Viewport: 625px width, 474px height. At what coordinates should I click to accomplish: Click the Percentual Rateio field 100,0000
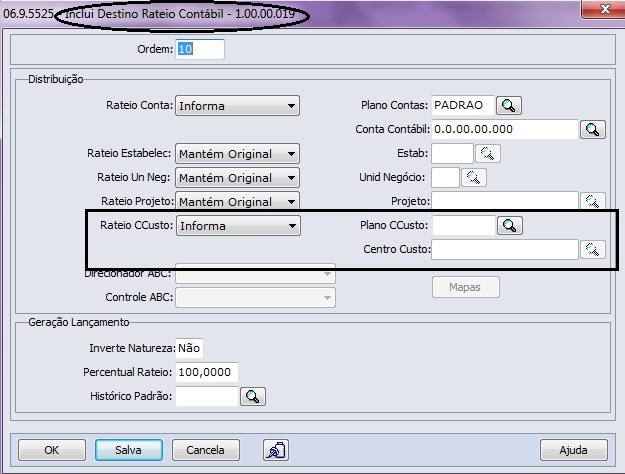click(207, 372)
